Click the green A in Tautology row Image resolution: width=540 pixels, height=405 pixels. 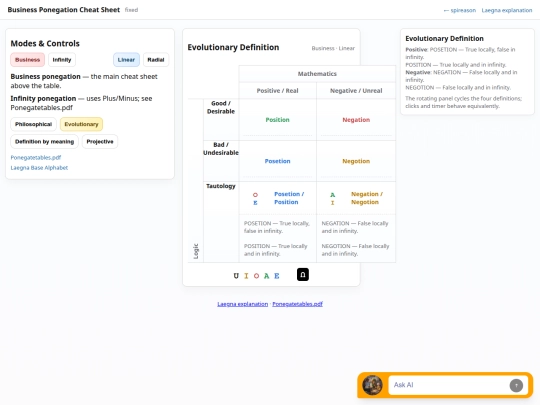332,195
